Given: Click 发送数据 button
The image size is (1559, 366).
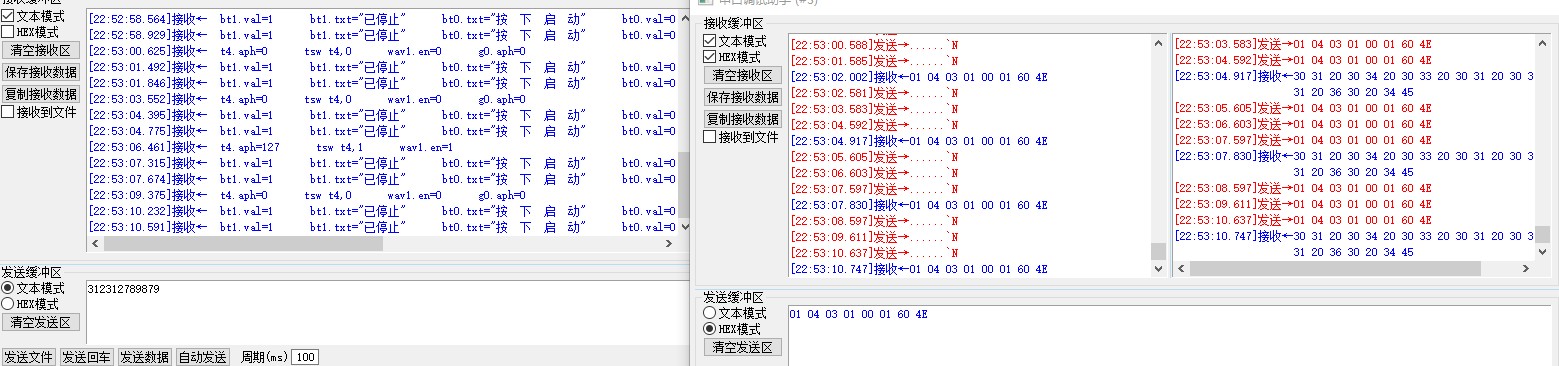Looking at the screenshot, I should 145,357.
